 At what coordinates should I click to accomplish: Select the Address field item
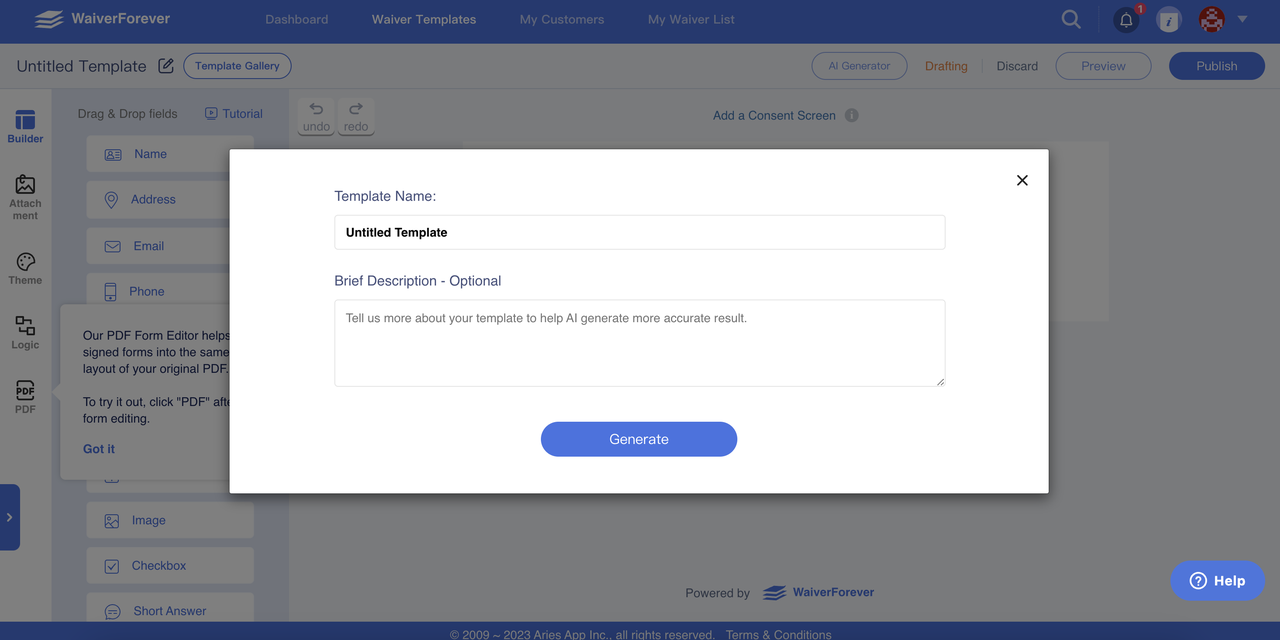(x=169, y=200)
